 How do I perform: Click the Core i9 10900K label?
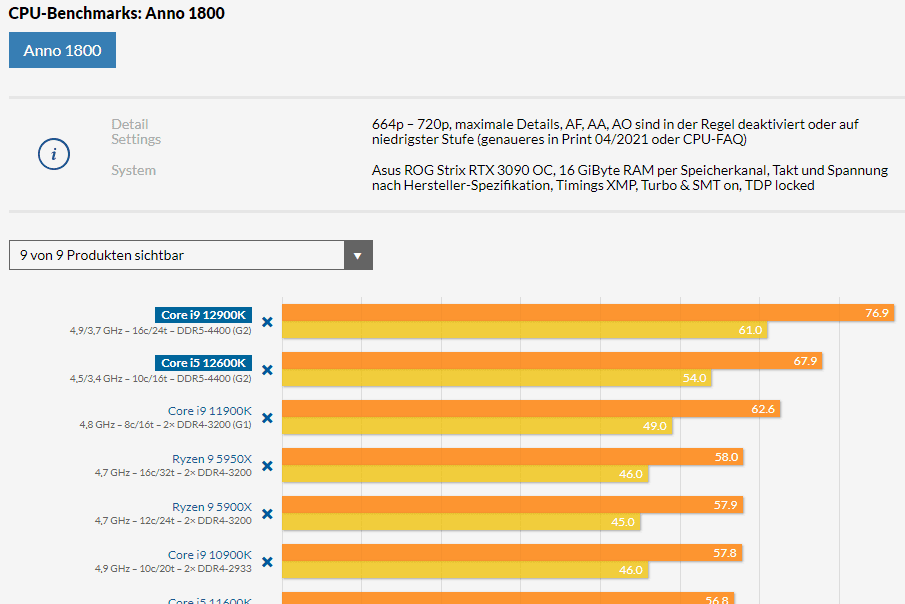click(x=209, y=555)
